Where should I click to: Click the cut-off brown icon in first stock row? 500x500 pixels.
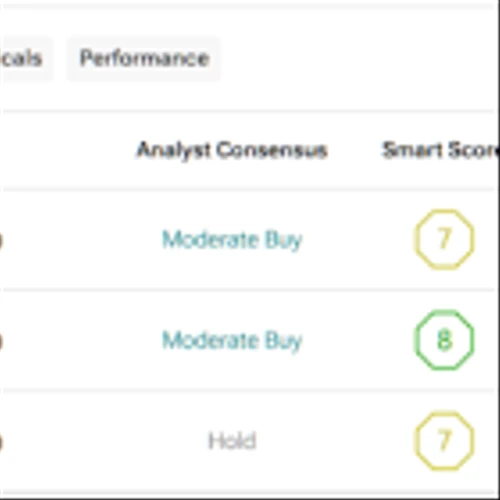click(1, 241)
